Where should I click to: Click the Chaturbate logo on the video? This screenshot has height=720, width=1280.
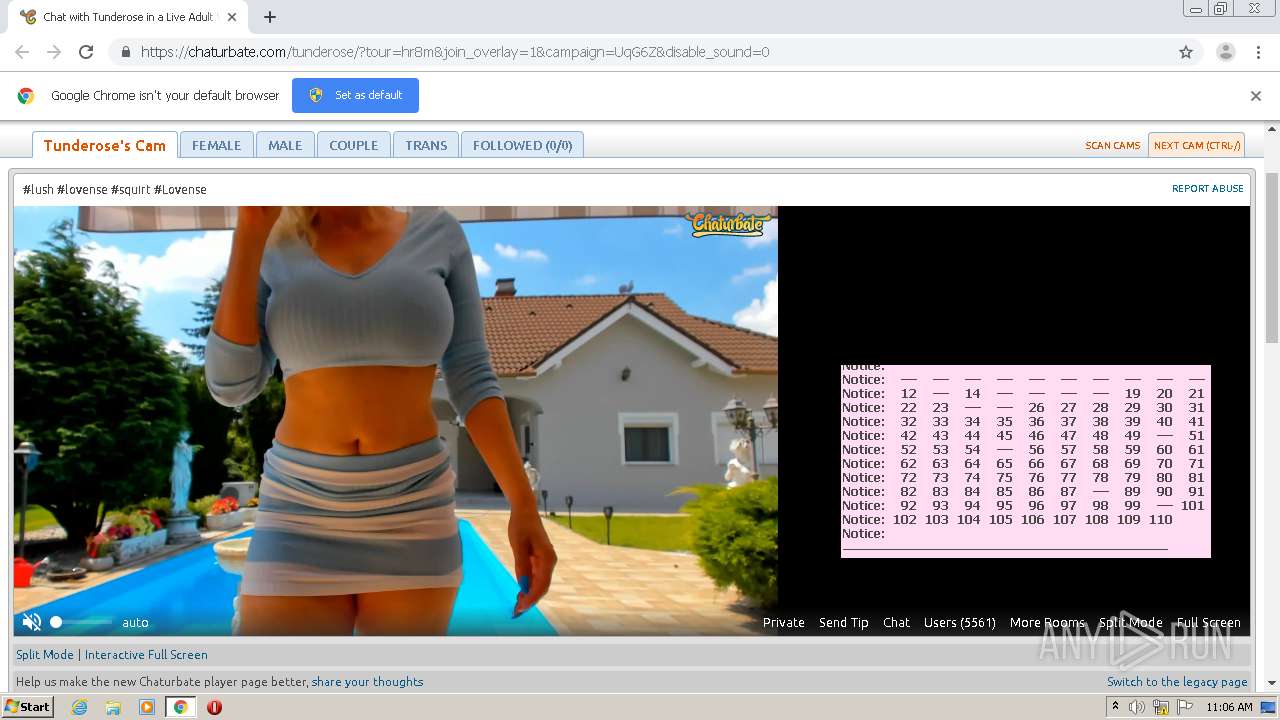click(x=728, y=223)
